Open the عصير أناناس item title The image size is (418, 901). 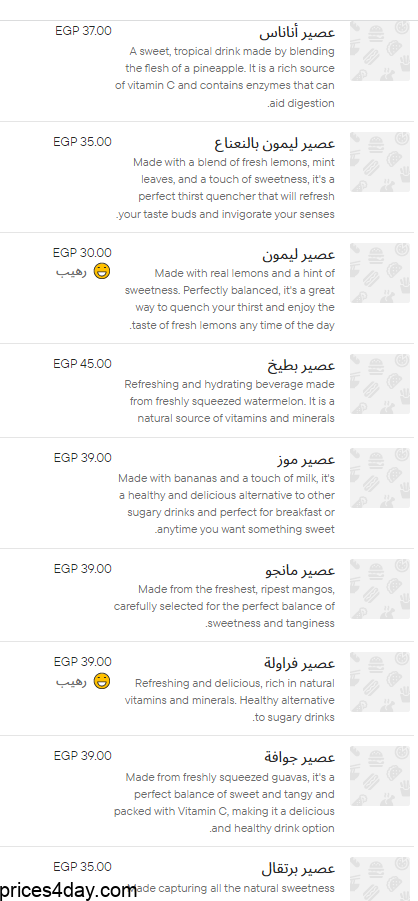point(297,32)
